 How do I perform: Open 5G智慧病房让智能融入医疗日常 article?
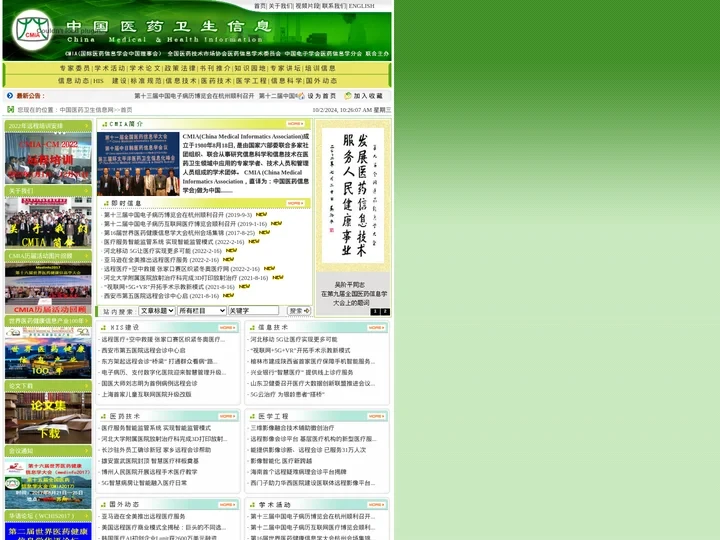point(144,483)
